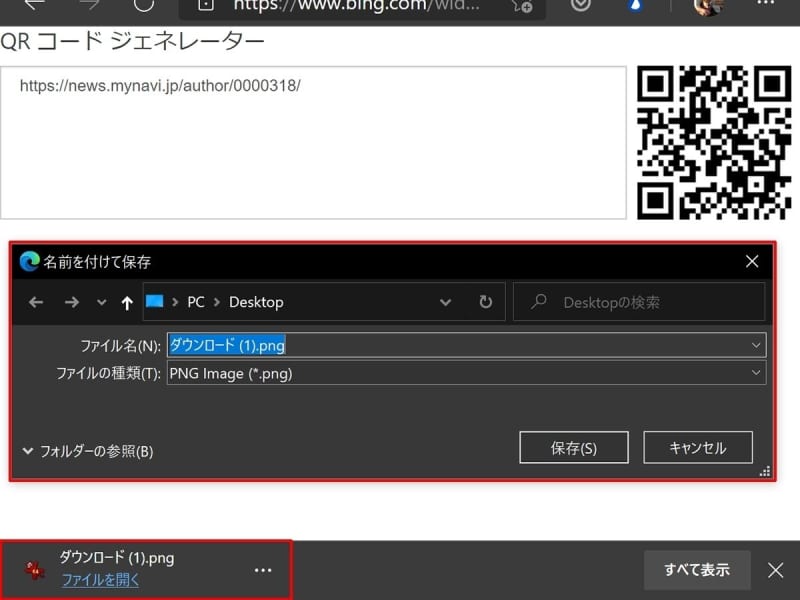Click the ダウンロード (1).png download name
The height and width of the screenshot is (600, 800).
(x=117, y=557)
